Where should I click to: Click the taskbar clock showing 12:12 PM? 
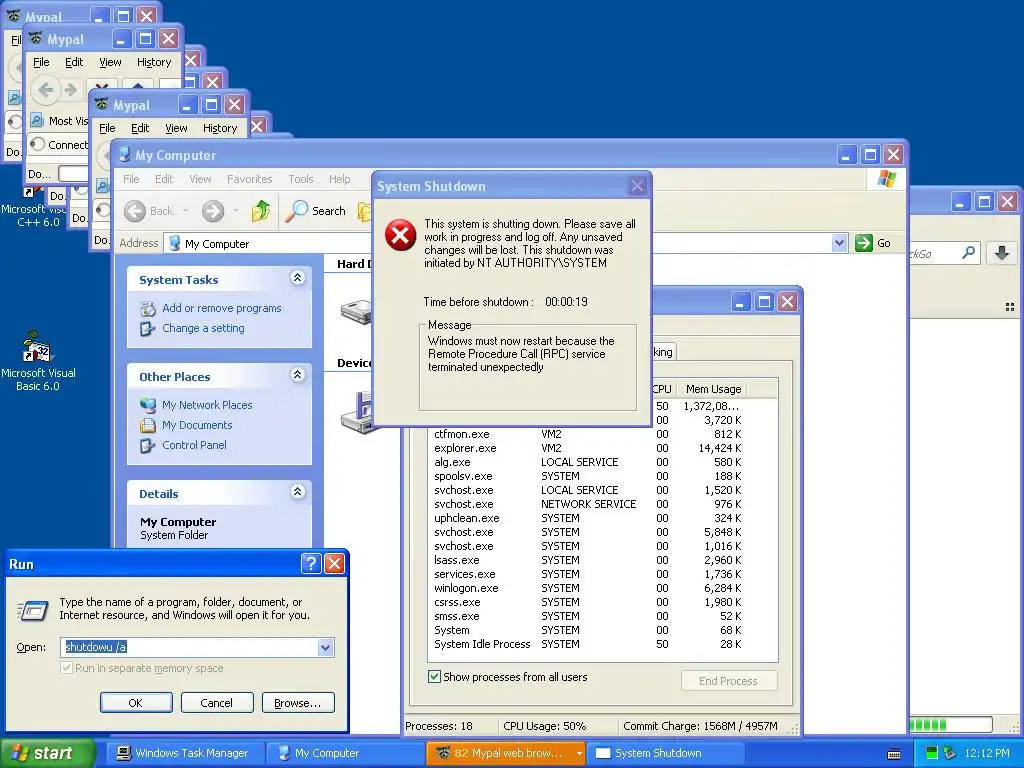[987, 754]
